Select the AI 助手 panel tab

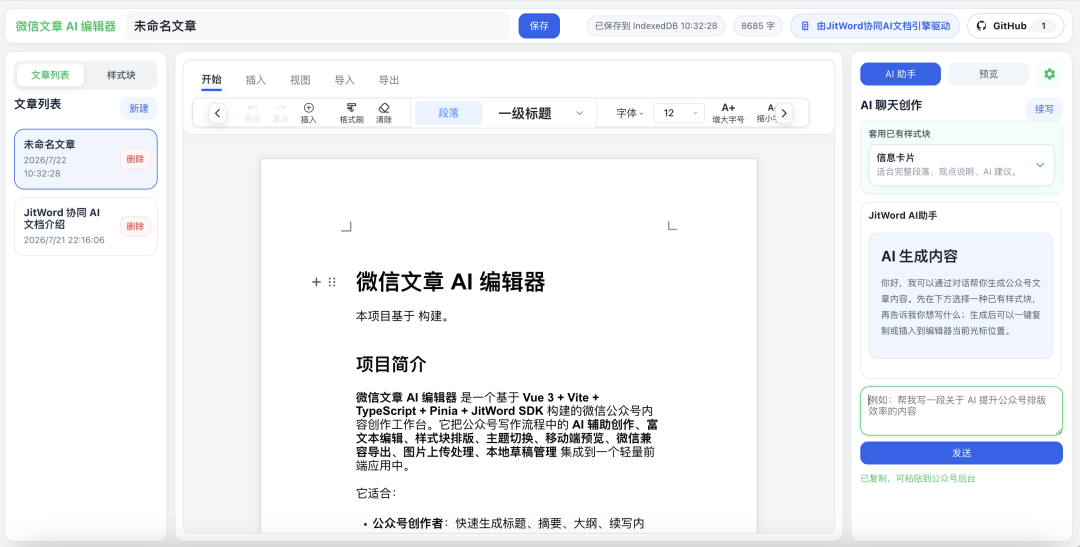point(900,74)
